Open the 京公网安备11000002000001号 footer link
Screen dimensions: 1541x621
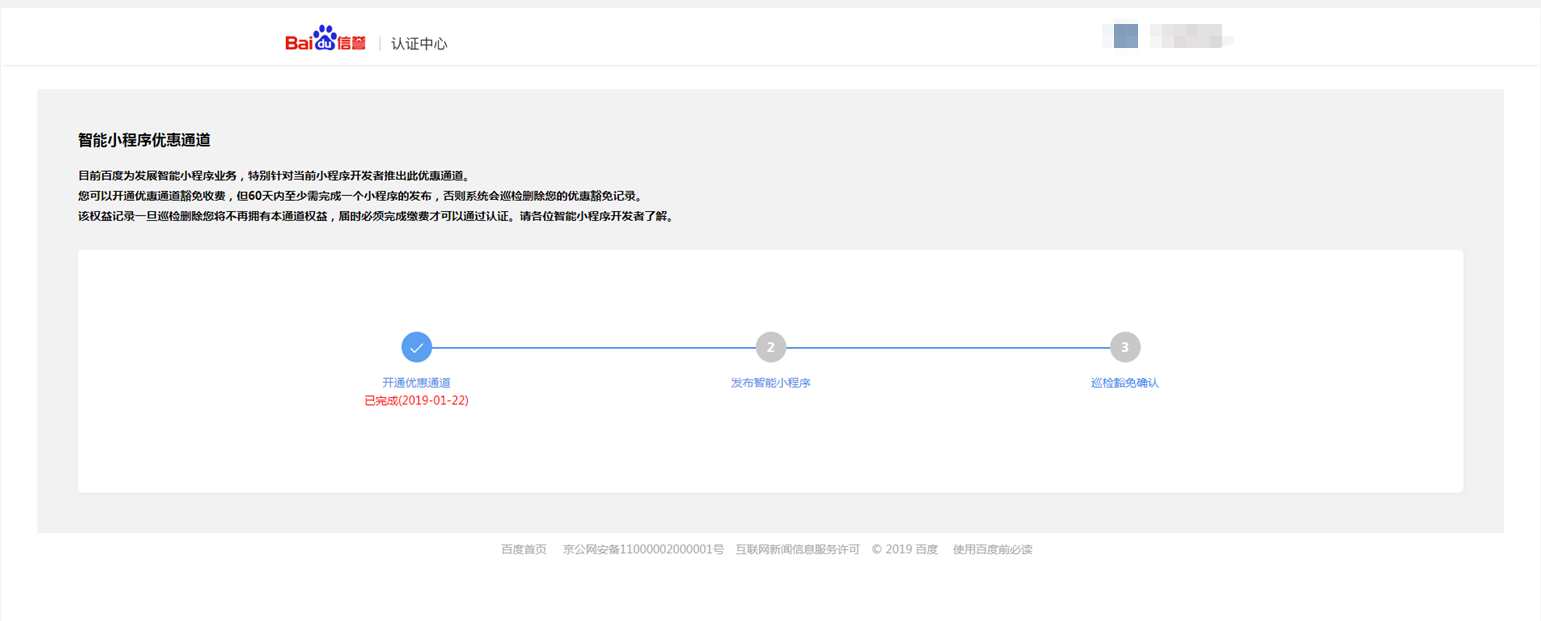click(x=643, y=549)
